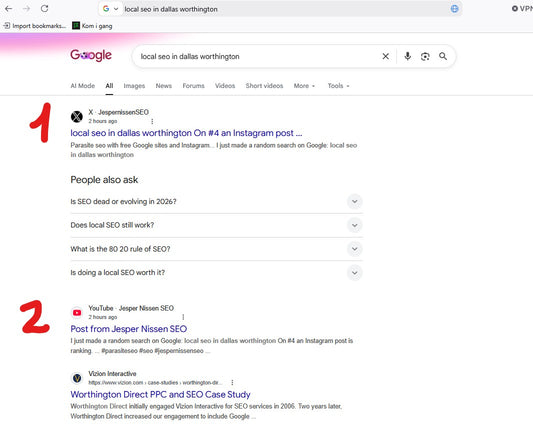Screen dimensions: 533x427
Task: Open the Tools dropdown
Action: (x=338, y=86)
